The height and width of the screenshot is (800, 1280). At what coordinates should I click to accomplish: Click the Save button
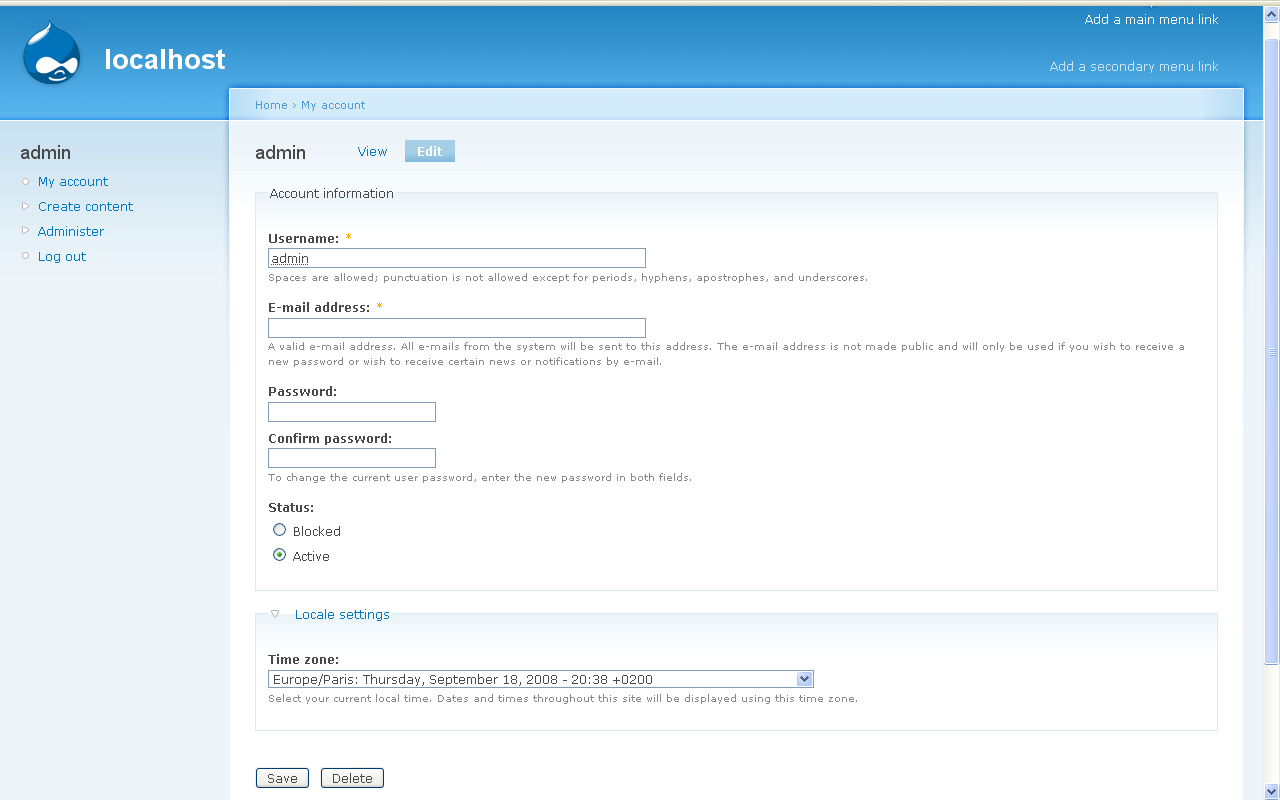coord(282,778)
